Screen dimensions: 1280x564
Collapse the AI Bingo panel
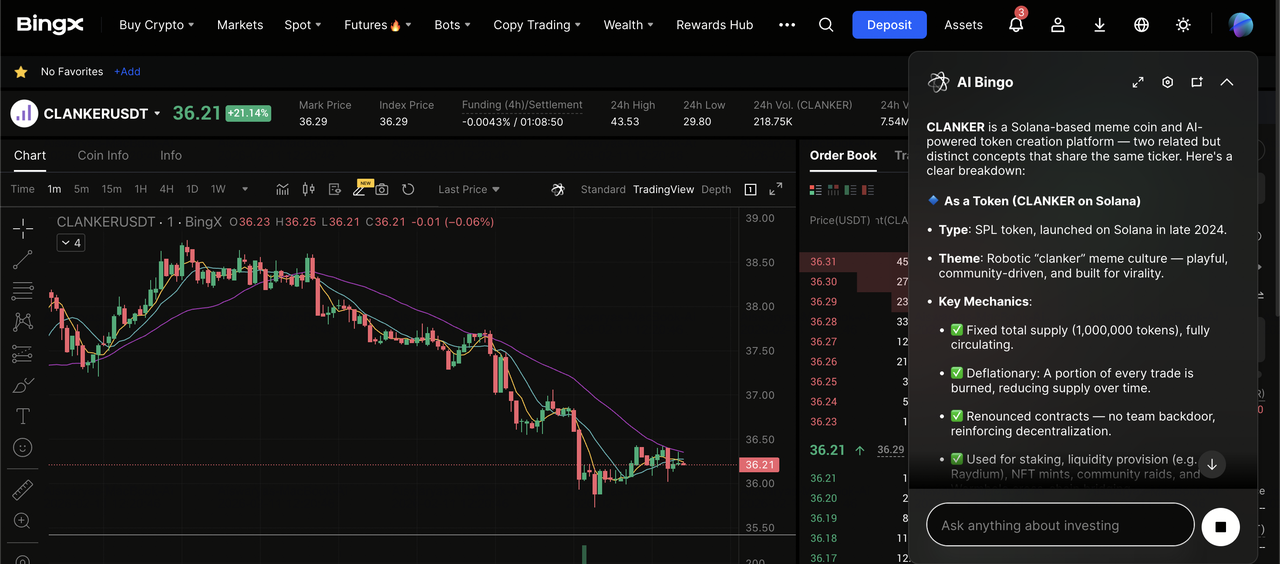tap(1227, 82)
